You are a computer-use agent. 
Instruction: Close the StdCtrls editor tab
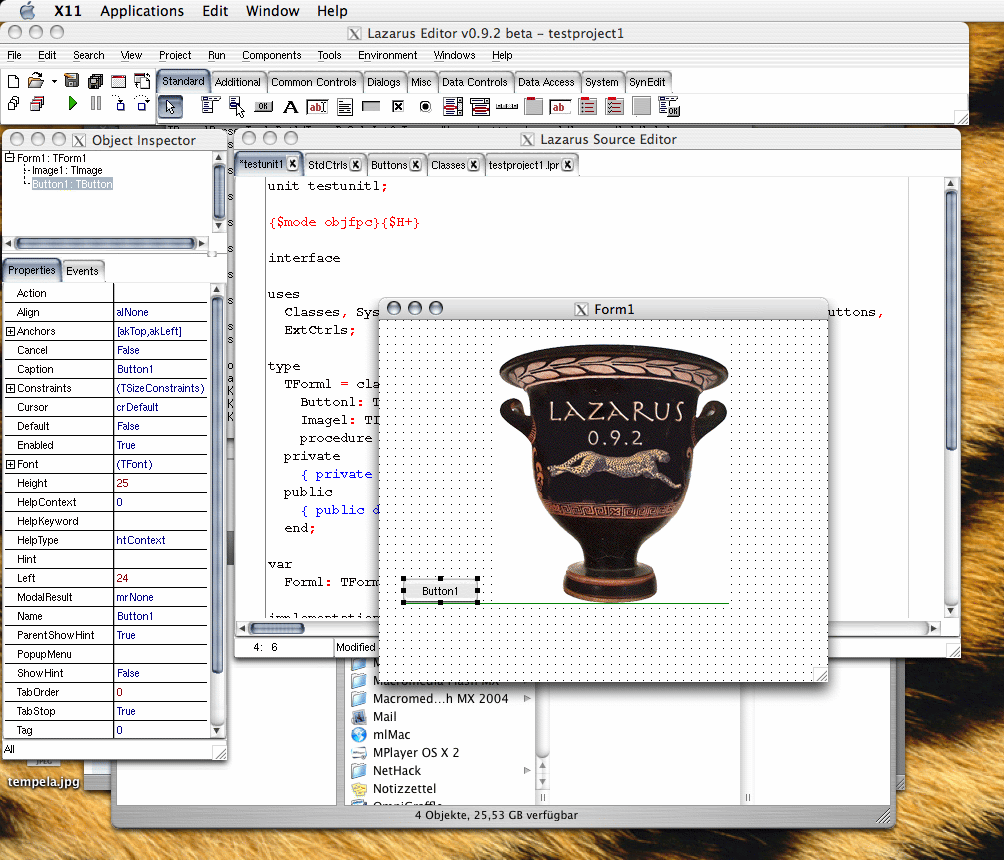pos(357,165)
